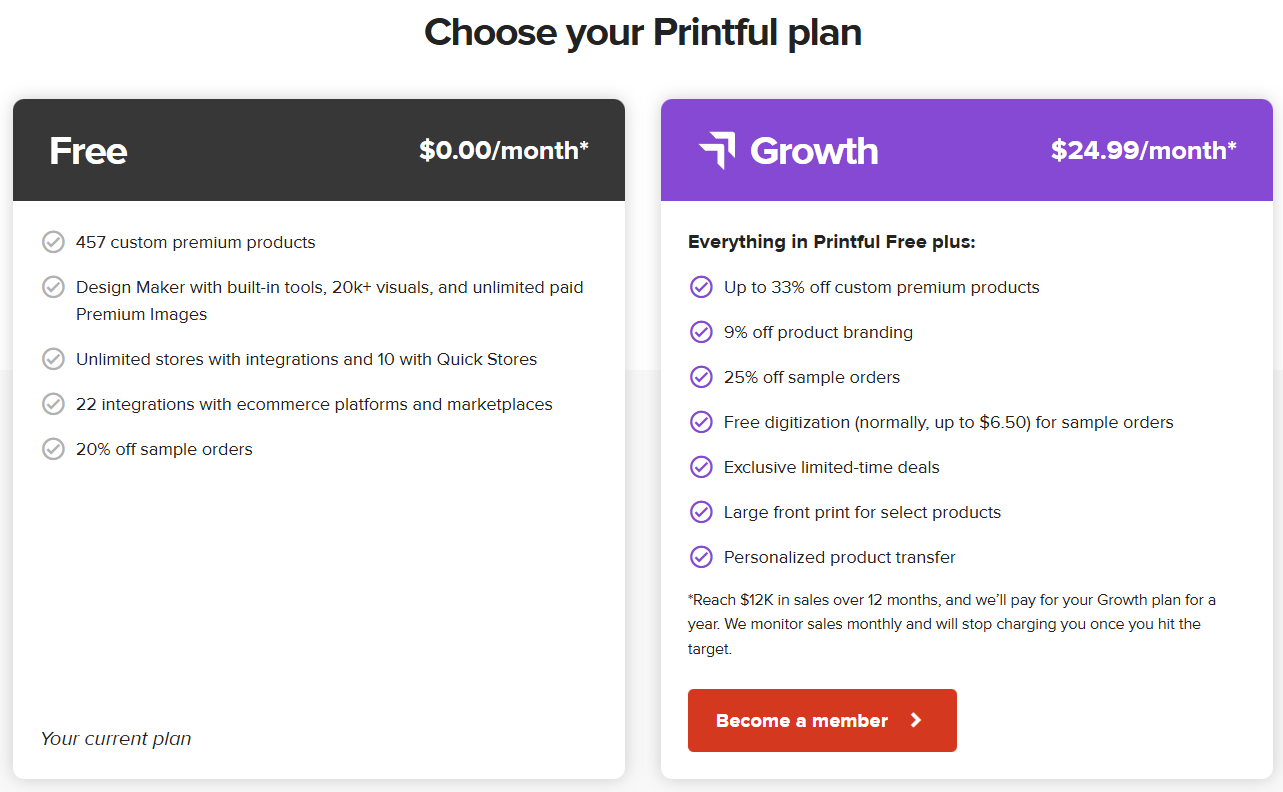Select the checkmark next to 9% off product branding

(x=701, y=331)
